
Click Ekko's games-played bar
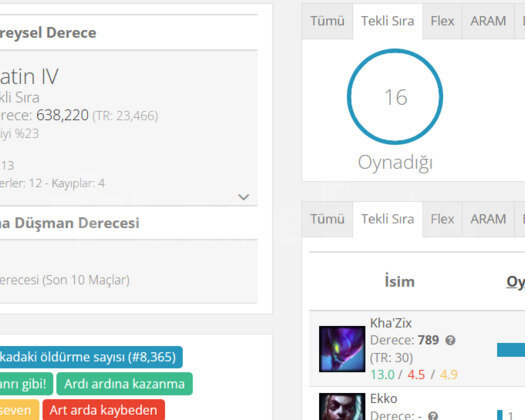click(500, 415)
